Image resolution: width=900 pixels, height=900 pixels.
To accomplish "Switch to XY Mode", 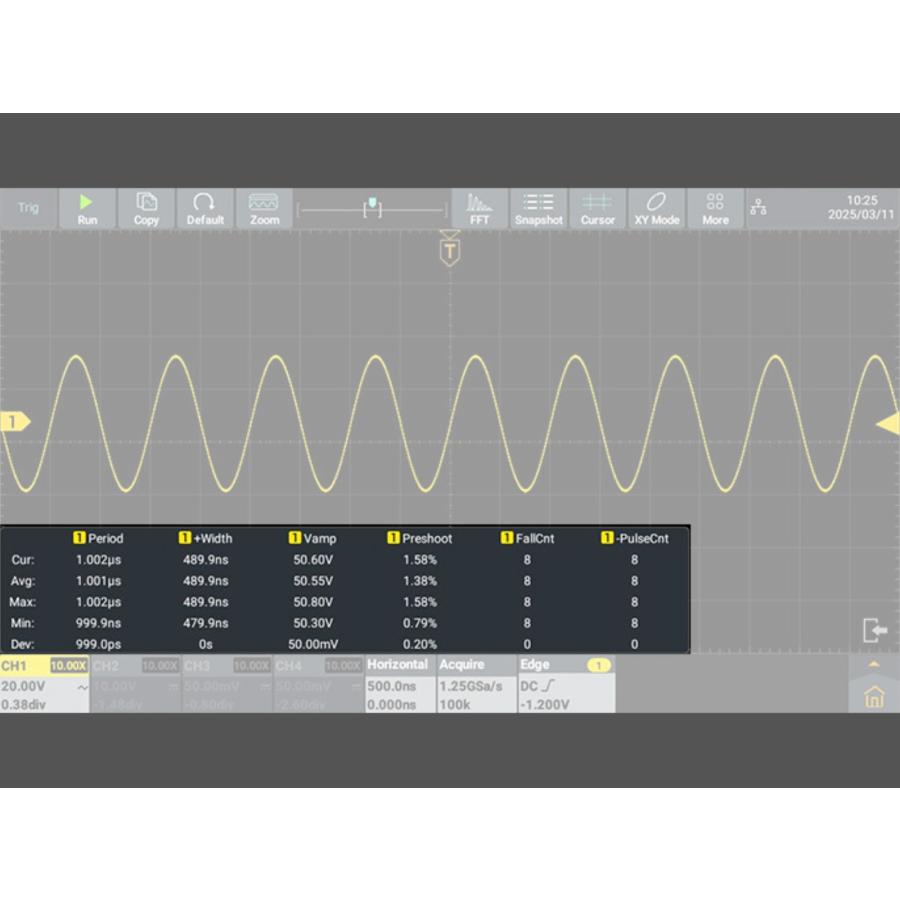I will tap(657, 209).
